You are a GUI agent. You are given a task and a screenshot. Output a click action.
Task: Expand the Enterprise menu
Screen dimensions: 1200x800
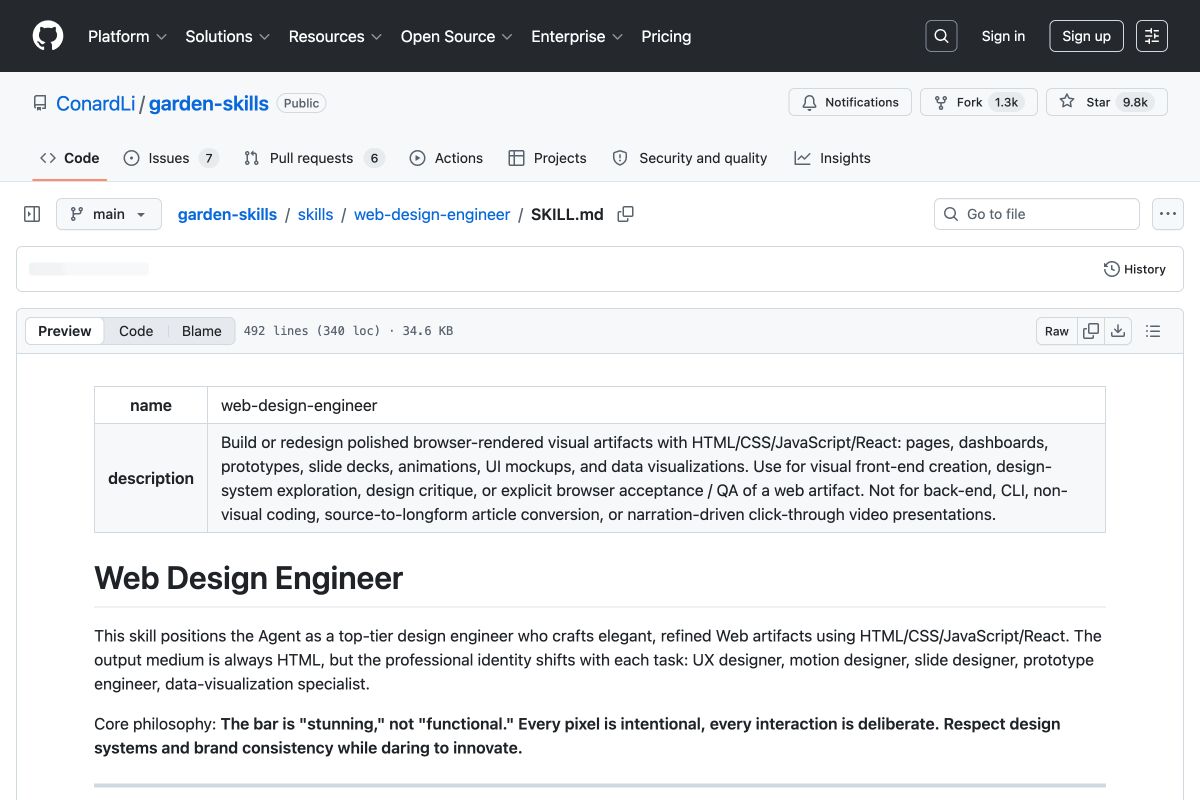(577, 36)
